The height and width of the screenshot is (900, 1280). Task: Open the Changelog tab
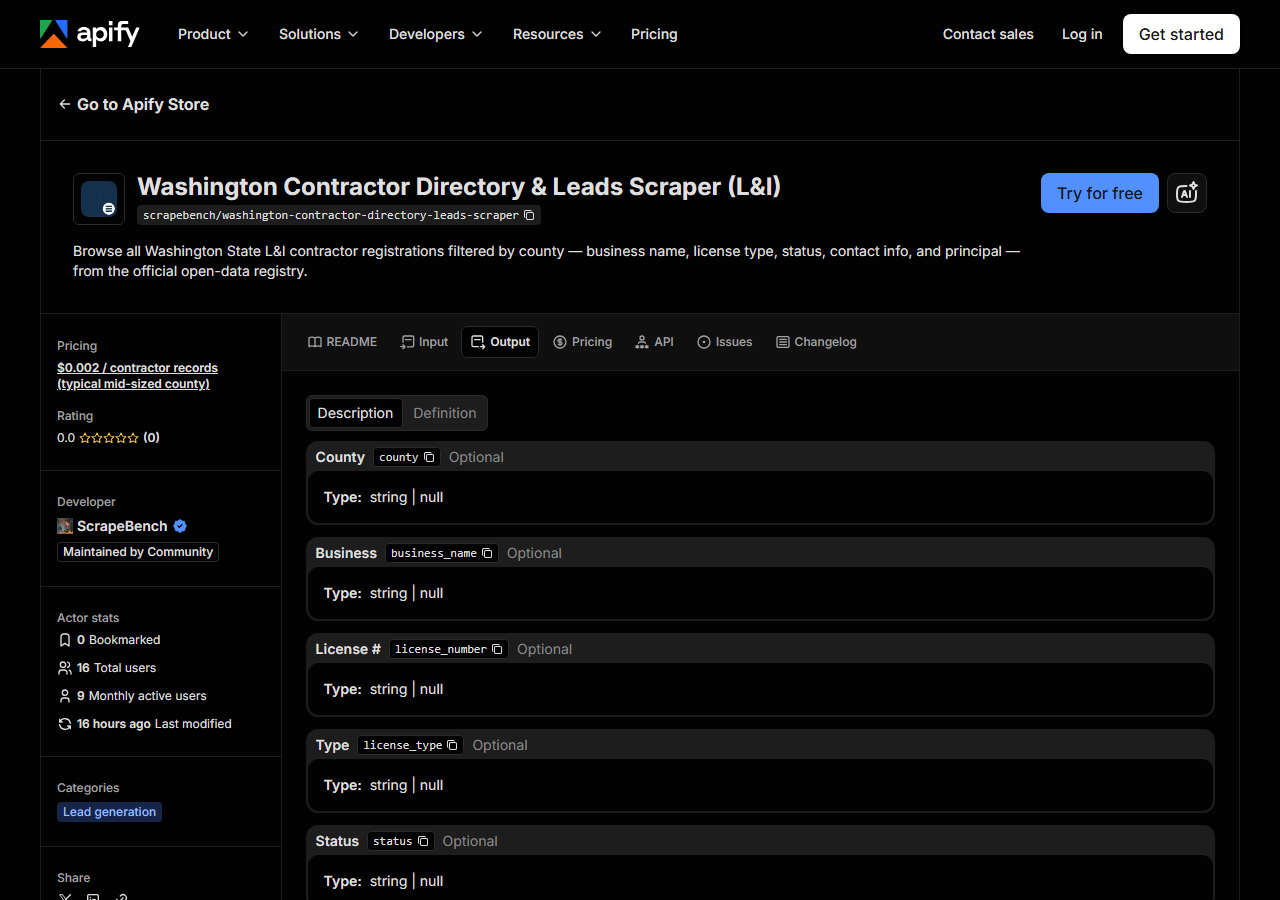point(816,342)
